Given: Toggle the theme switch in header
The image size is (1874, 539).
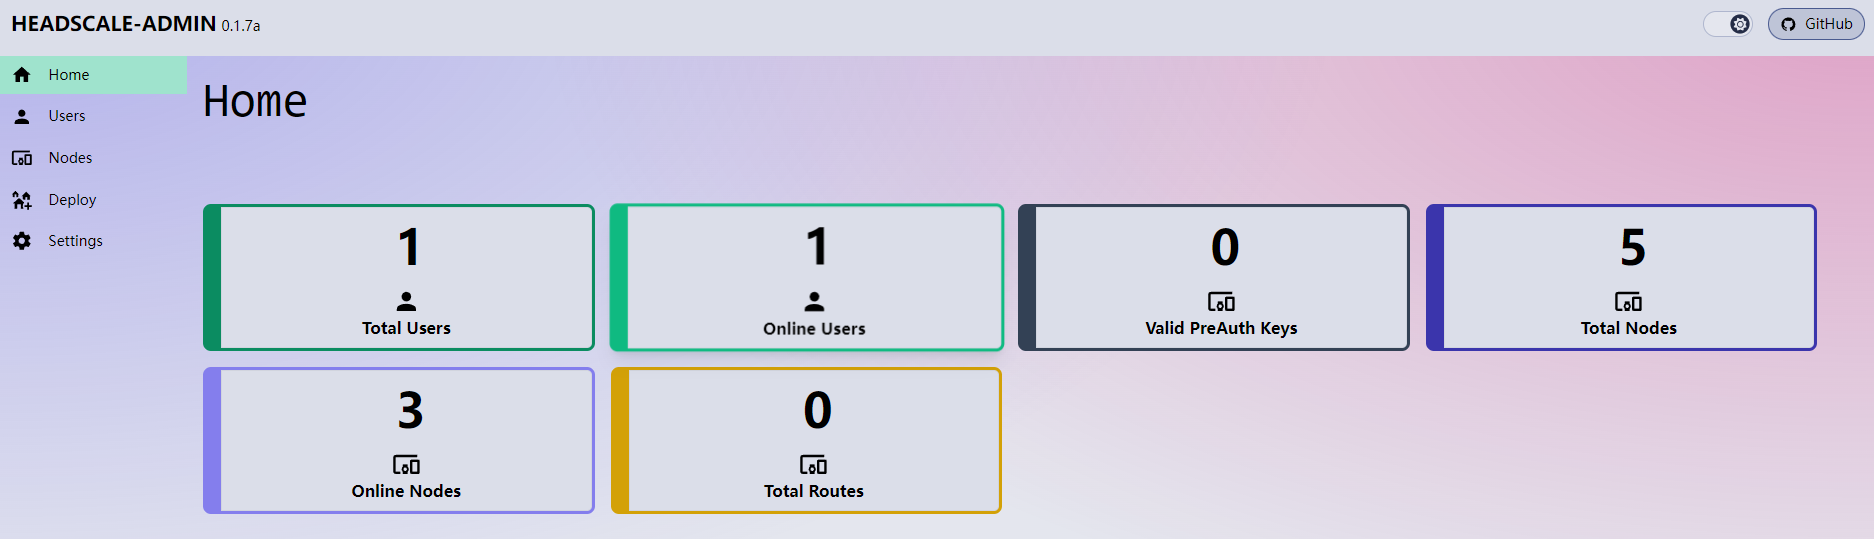Looking at the screenshot, I should [x=1728, y=24].
